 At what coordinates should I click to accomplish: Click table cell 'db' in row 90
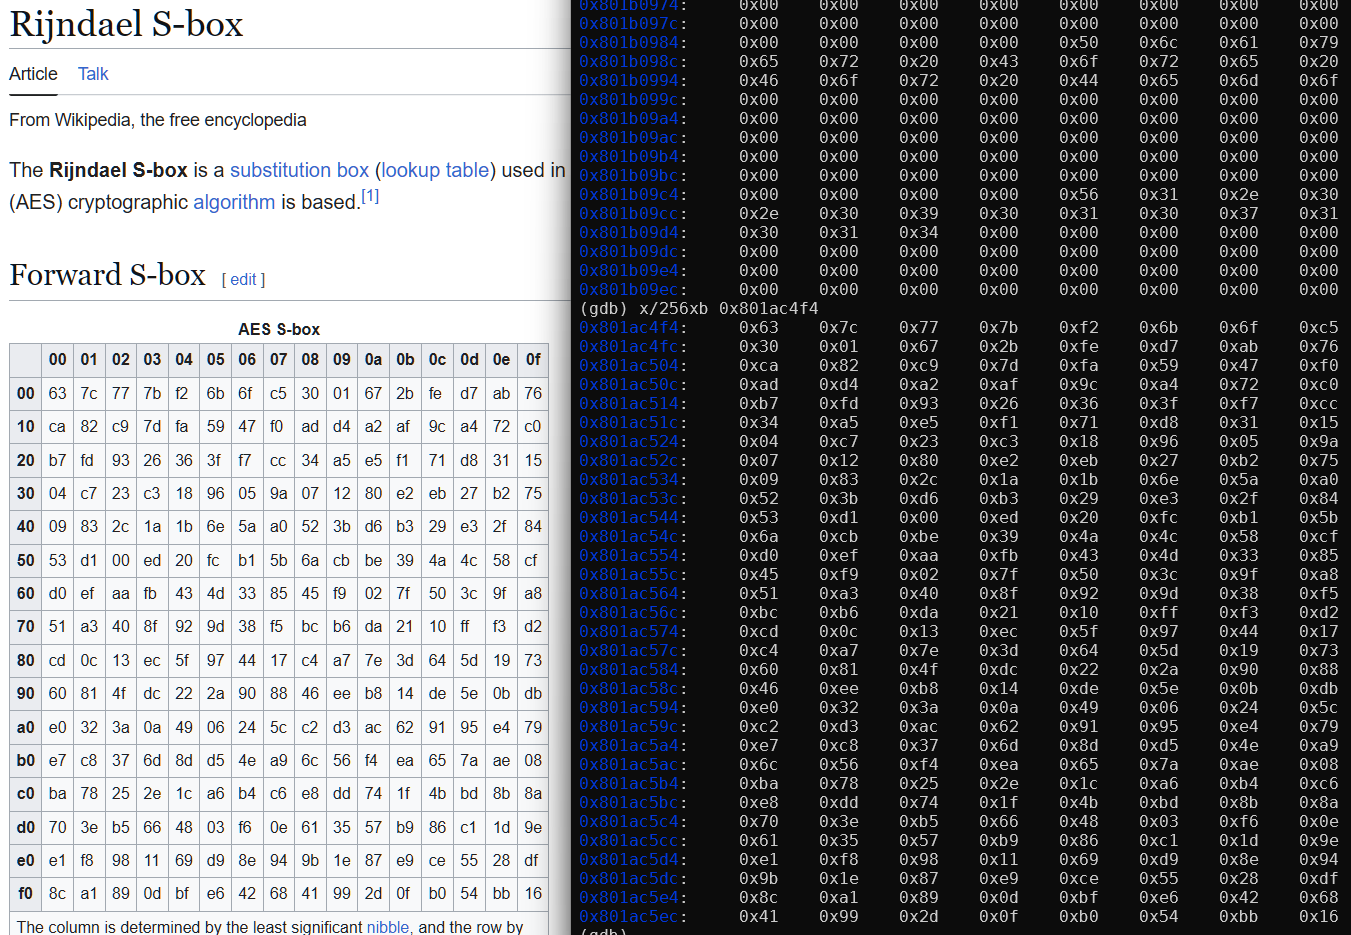[x=533, y=693]
